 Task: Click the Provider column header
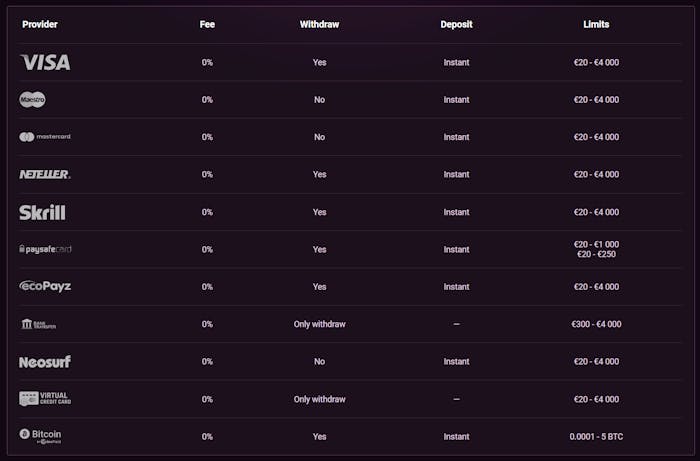(x=40, y=24)
